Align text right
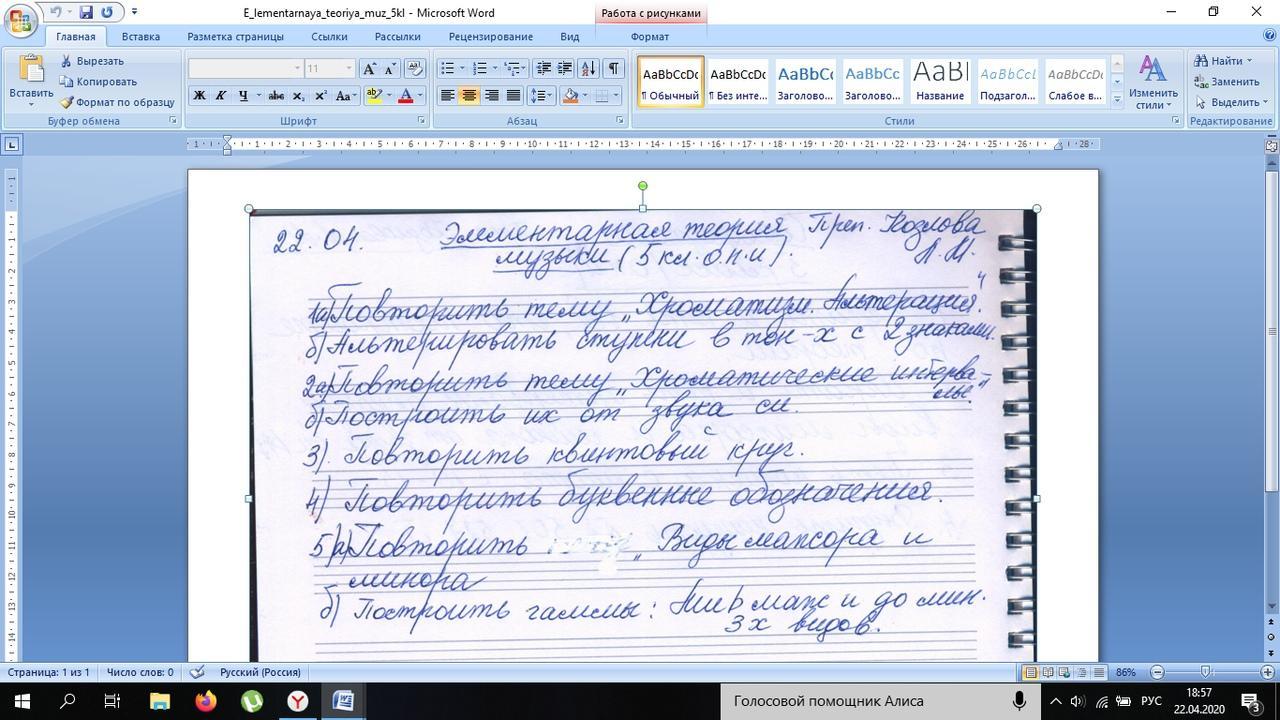1280x720 pixels. pyautogui.click(x=491, y=95)
